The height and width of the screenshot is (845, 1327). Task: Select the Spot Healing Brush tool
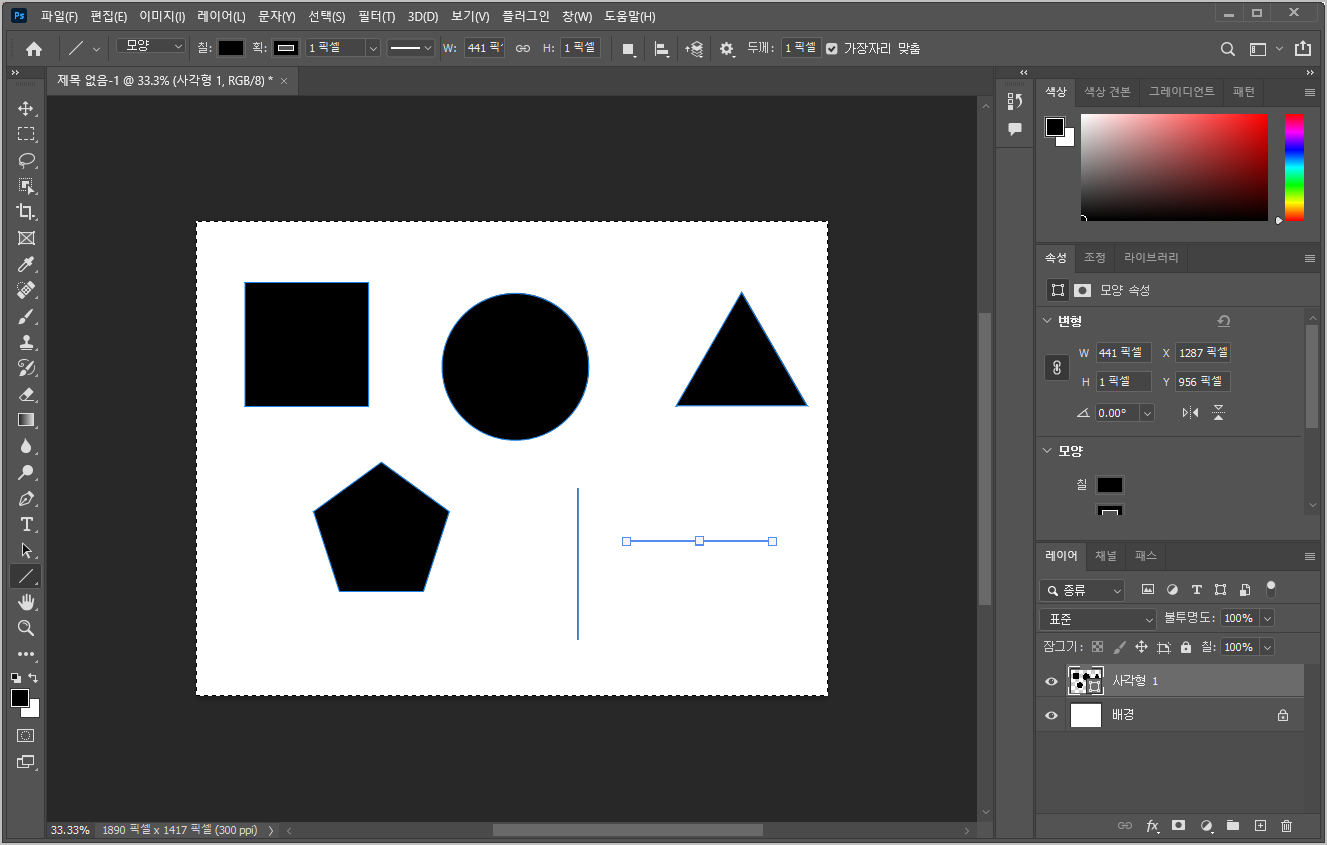click(x=26, y=290)
